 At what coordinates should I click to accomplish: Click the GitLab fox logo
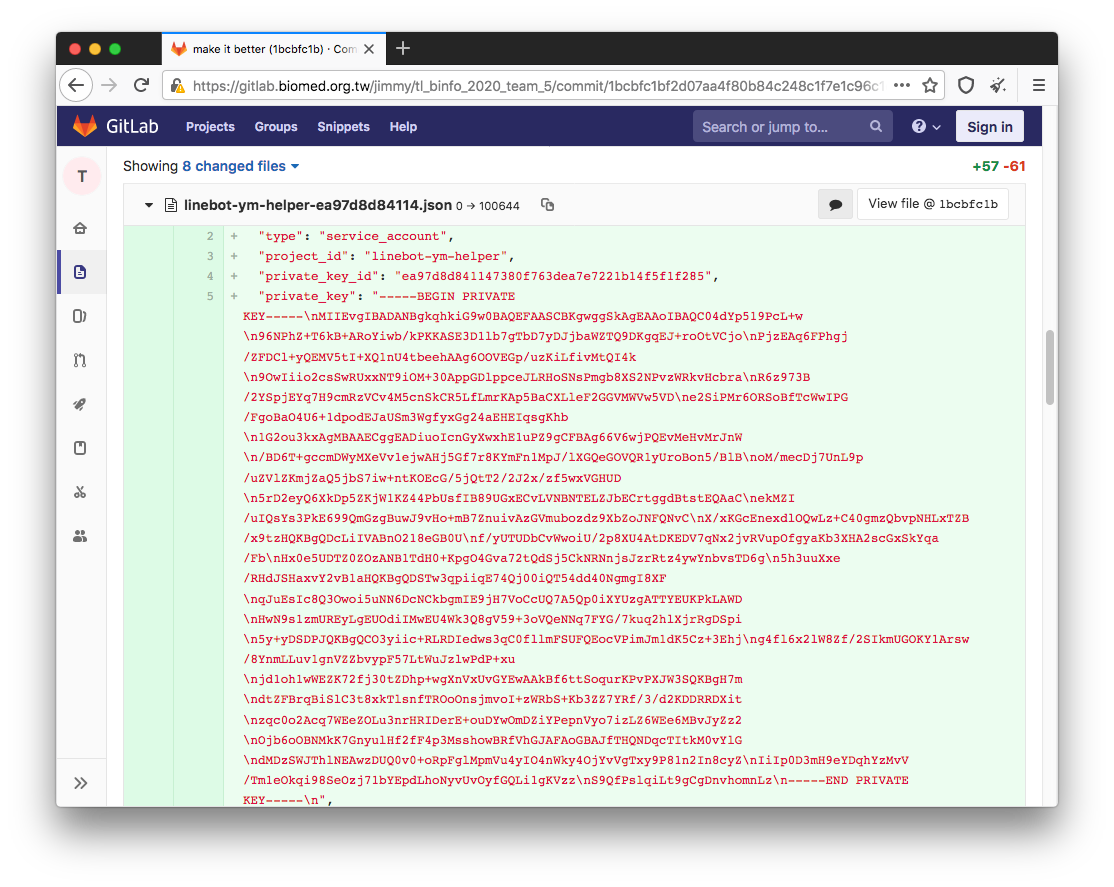pos(85,127)
